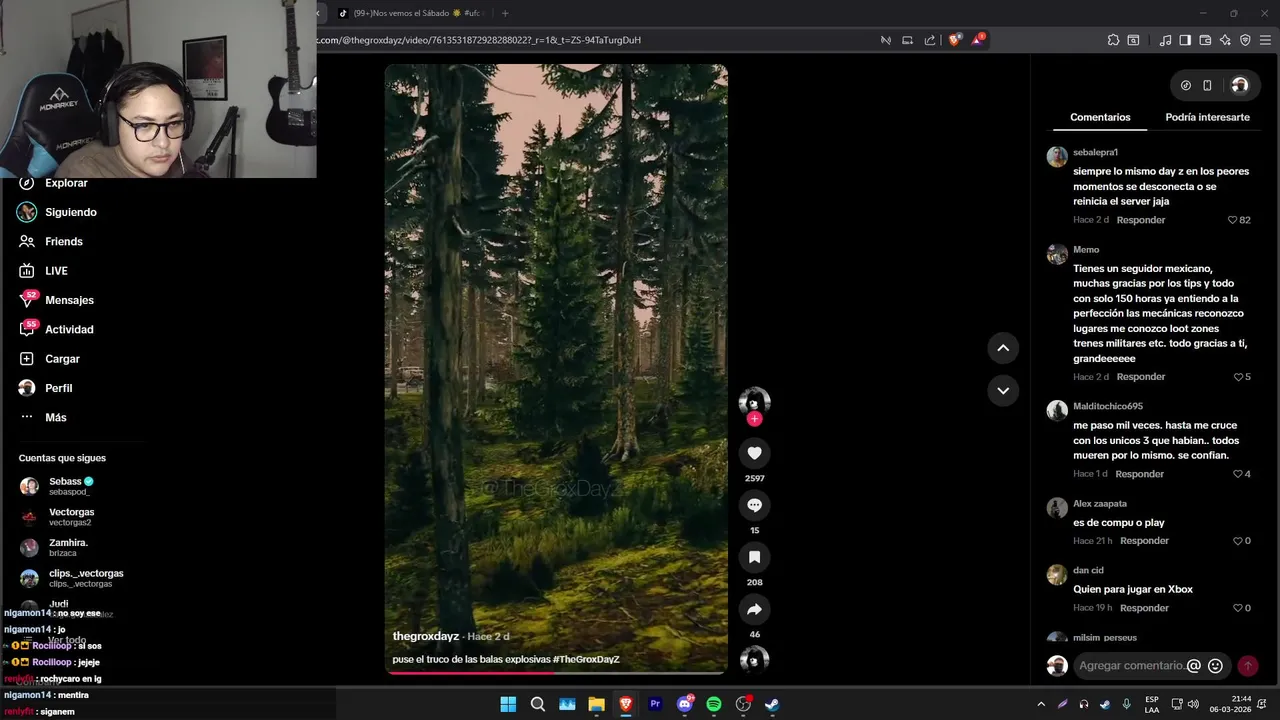The width and height of the screenshot is (1280, 720).
Task: Open Brave Shields lion icon
Action: click(954, 40)
